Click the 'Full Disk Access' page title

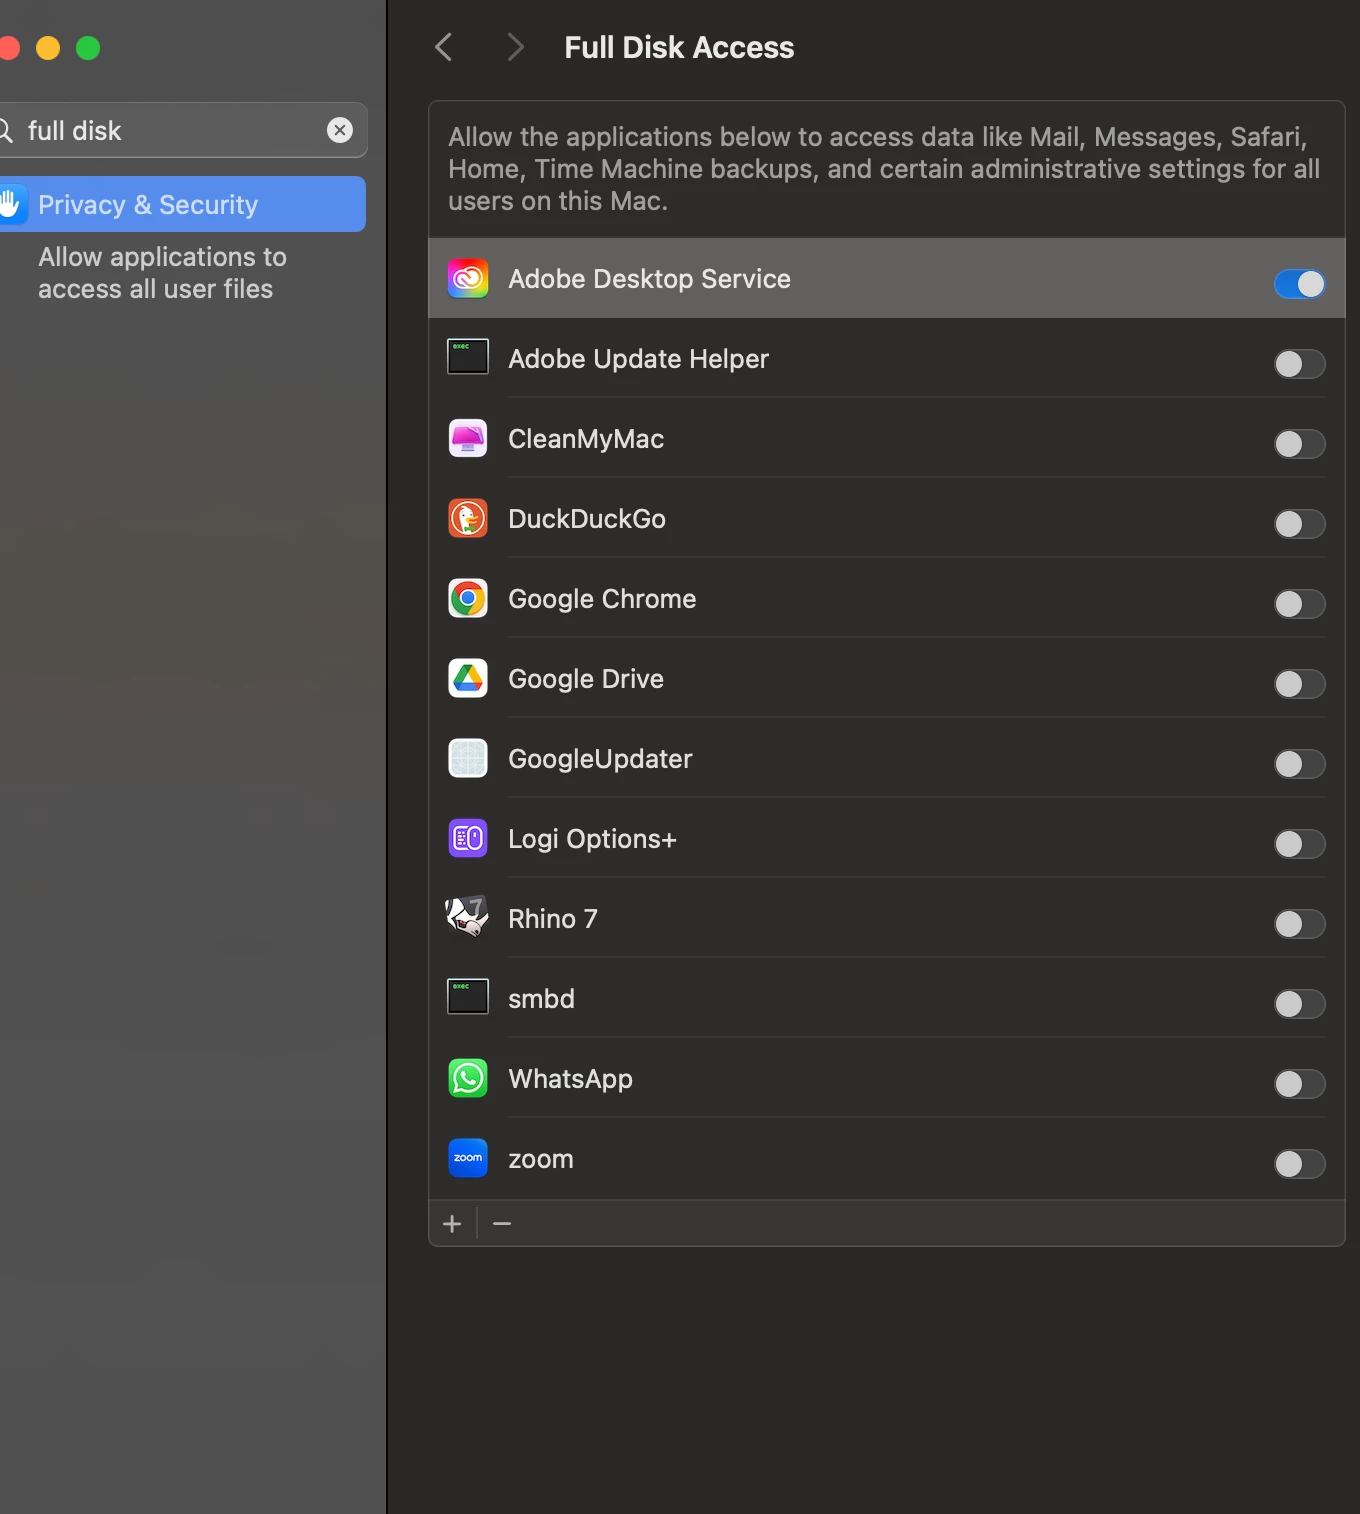click(679, 47)
